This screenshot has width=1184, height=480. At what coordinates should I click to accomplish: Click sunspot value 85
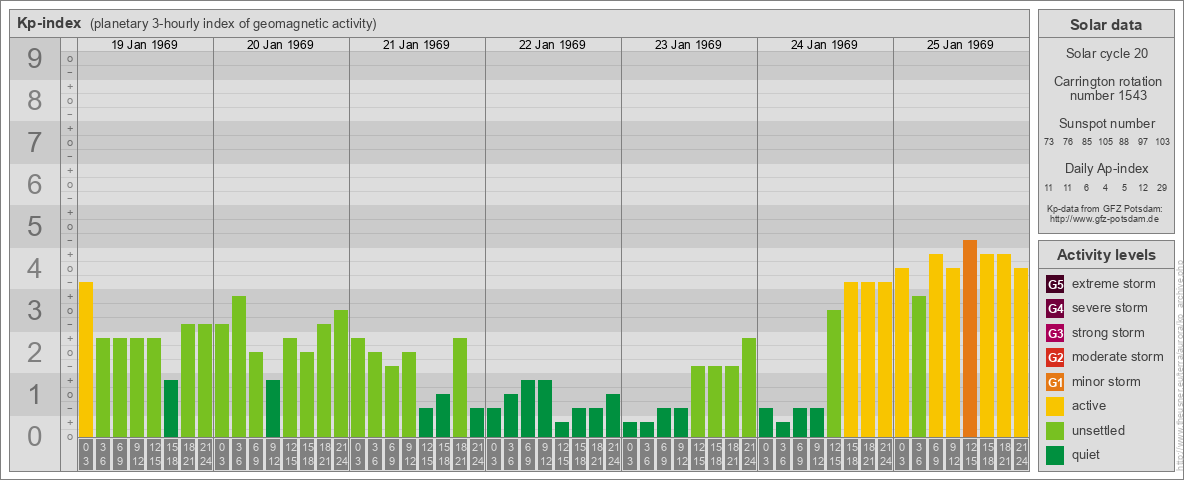click(x=1086, y=142)
